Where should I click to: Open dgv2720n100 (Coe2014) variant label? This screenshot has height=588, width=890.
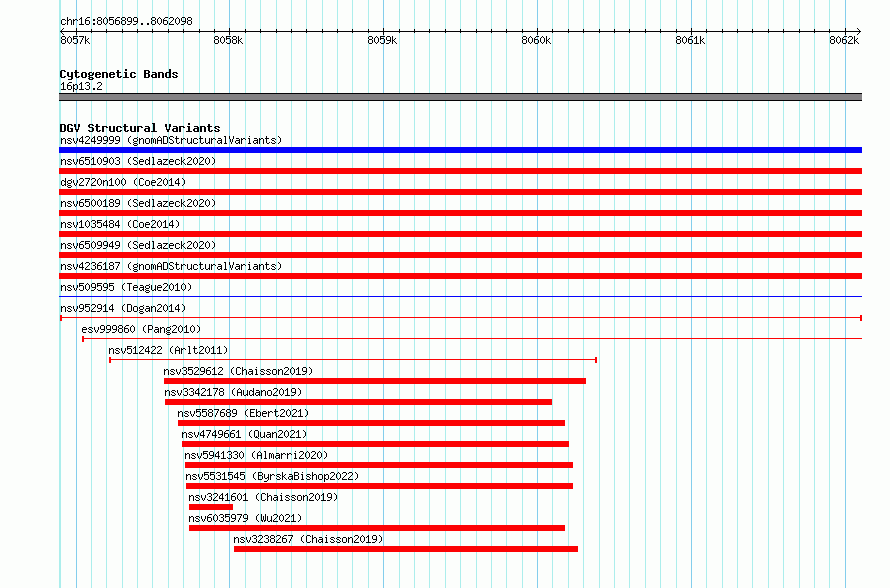tap(123, 182)
